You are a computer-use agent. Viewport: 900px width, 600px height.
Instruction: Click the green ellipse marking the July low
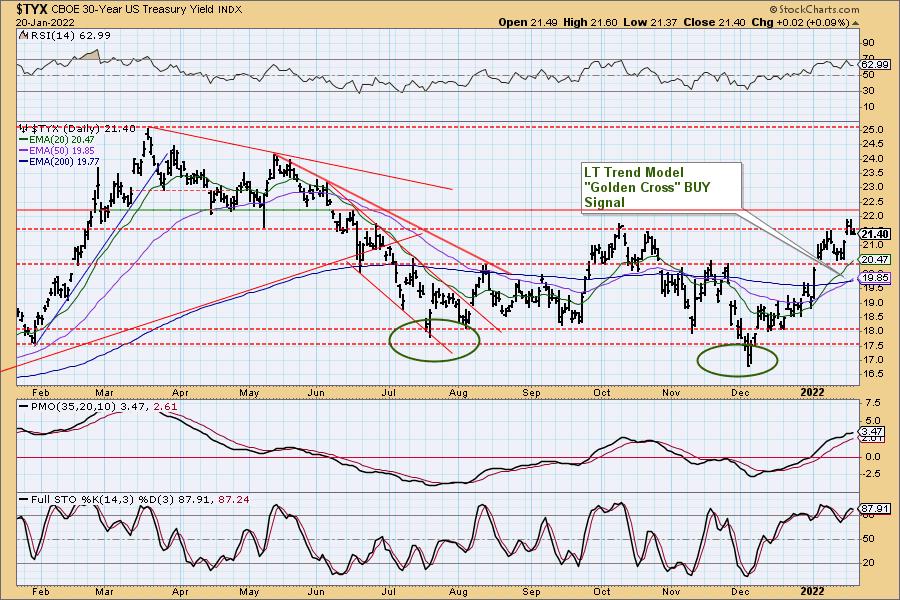[x=434, y=340]
